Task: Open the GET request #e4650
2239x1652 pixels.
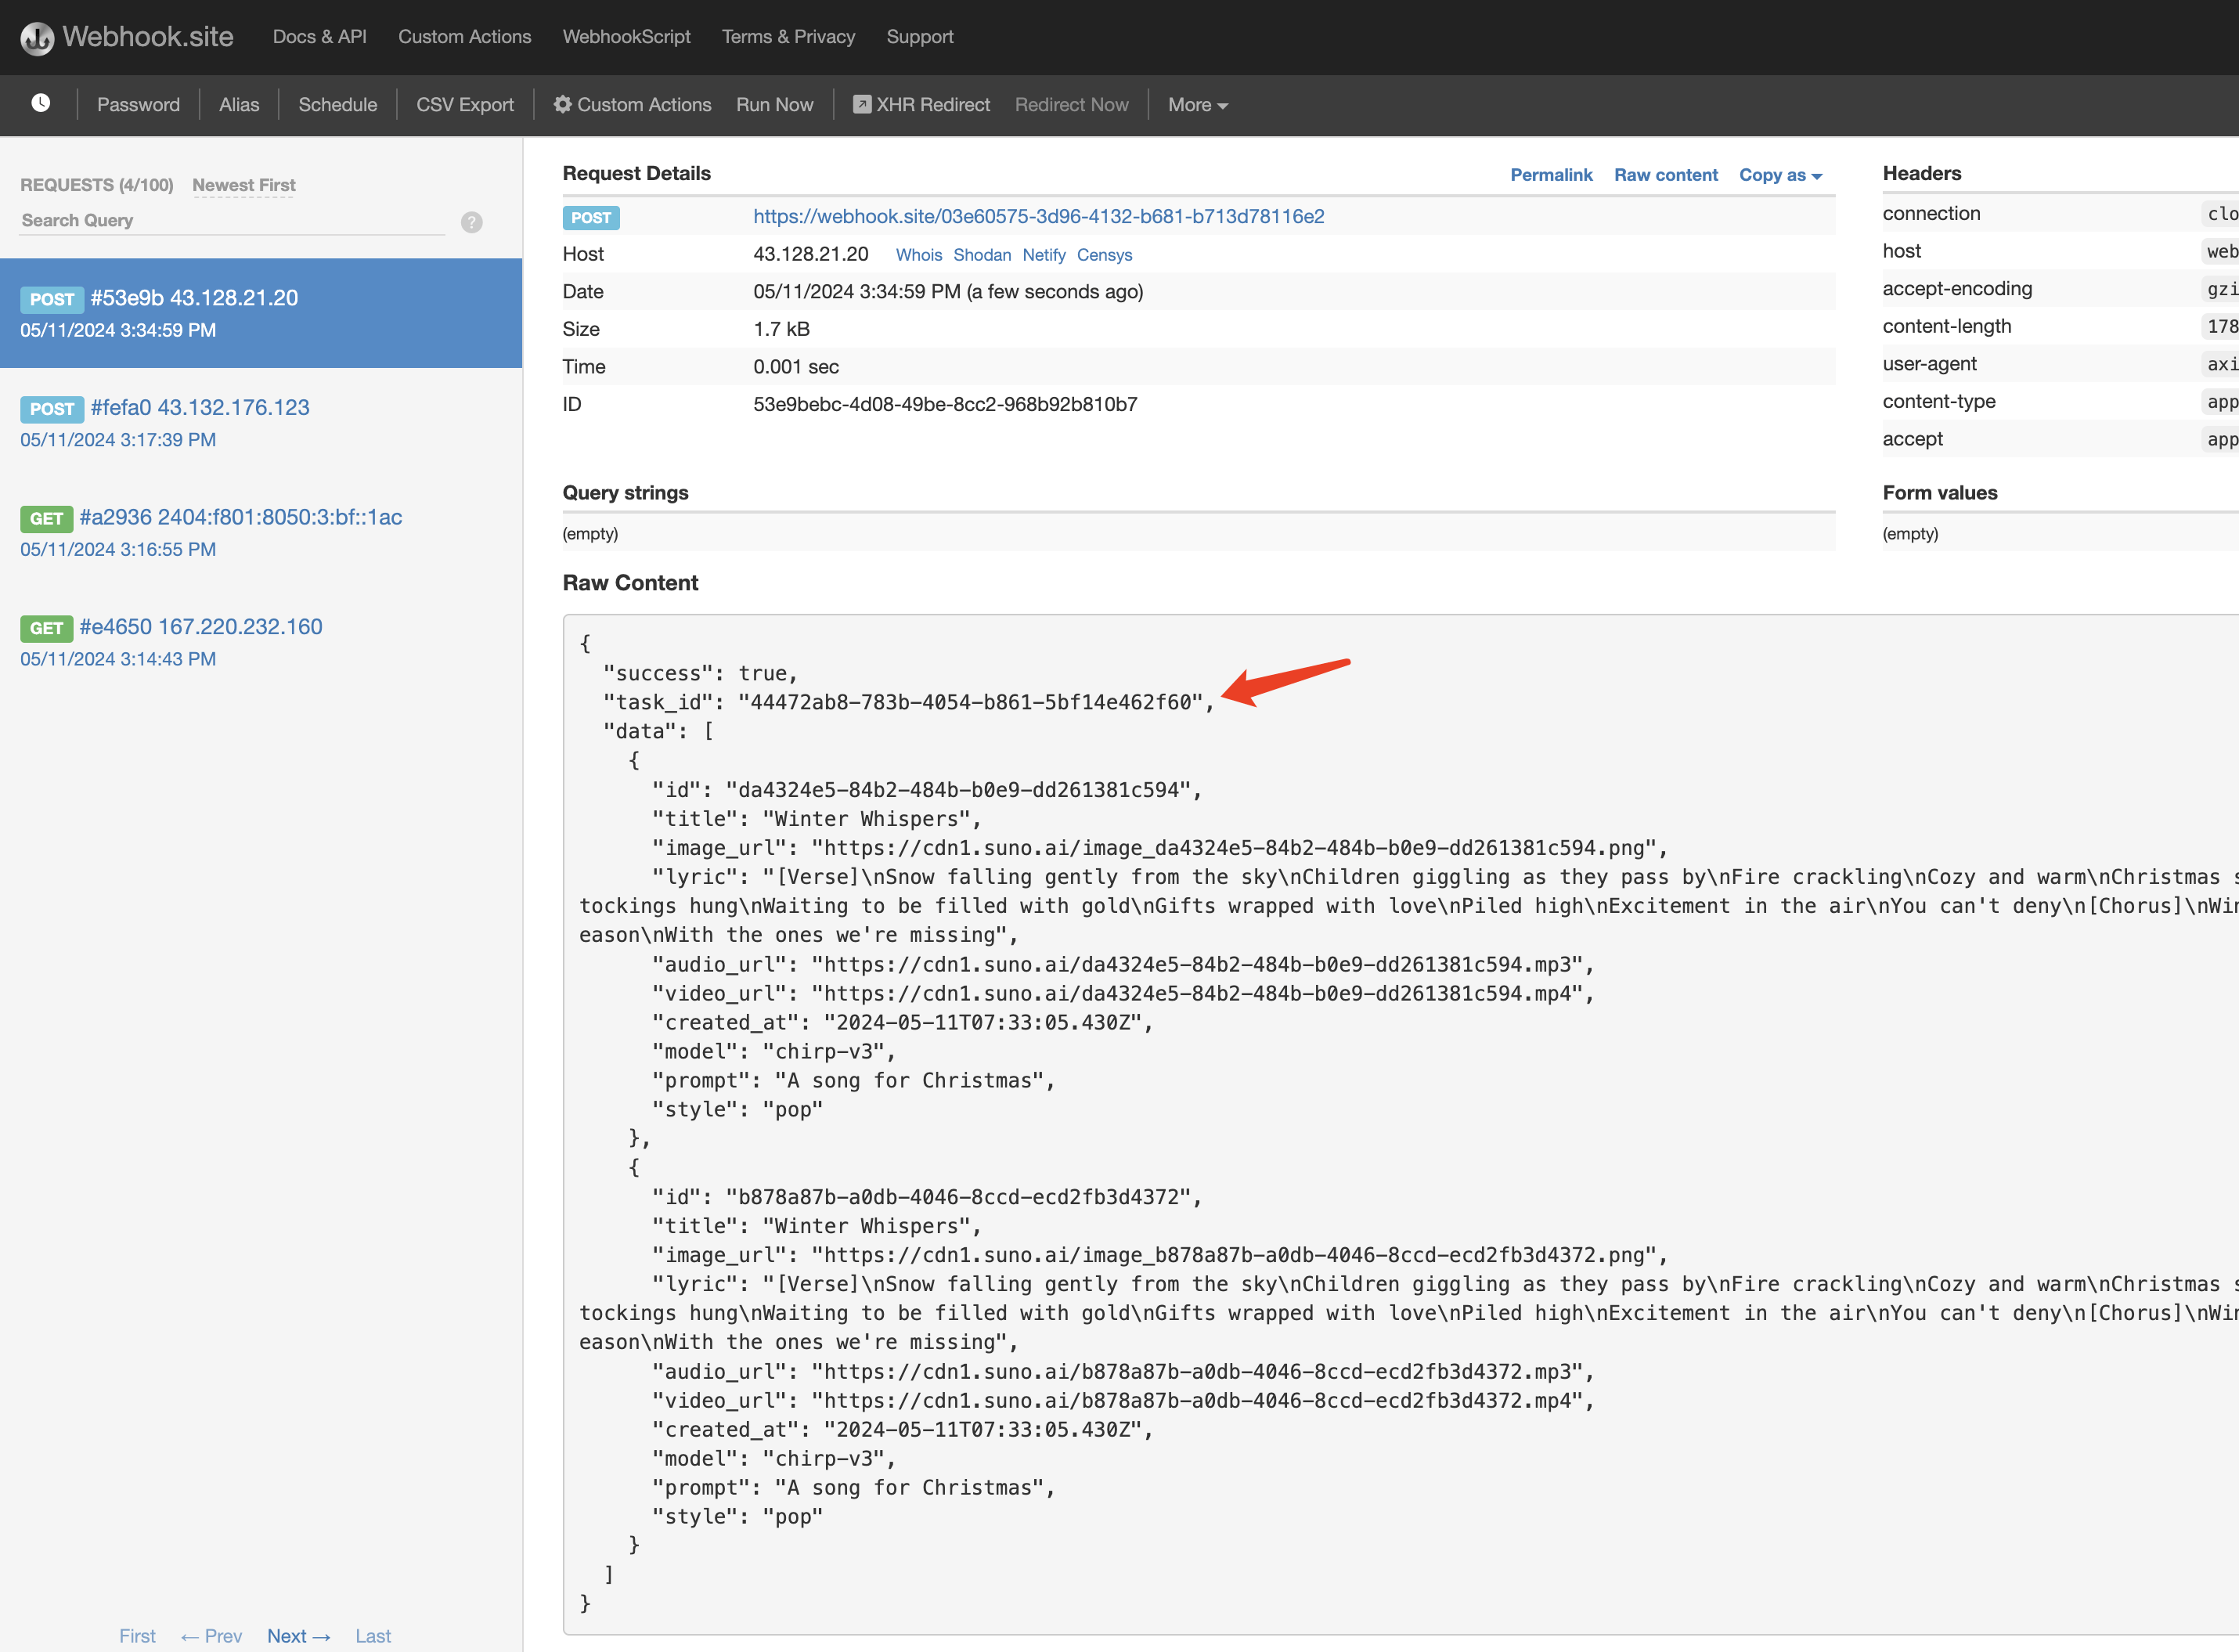Action: tap(200, 627)
